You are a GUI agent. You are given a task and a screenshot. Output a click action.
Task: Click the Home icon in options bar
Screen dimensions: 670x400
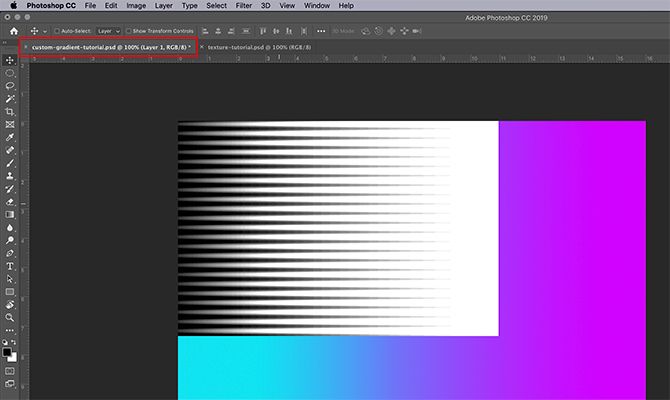point(14,31)
